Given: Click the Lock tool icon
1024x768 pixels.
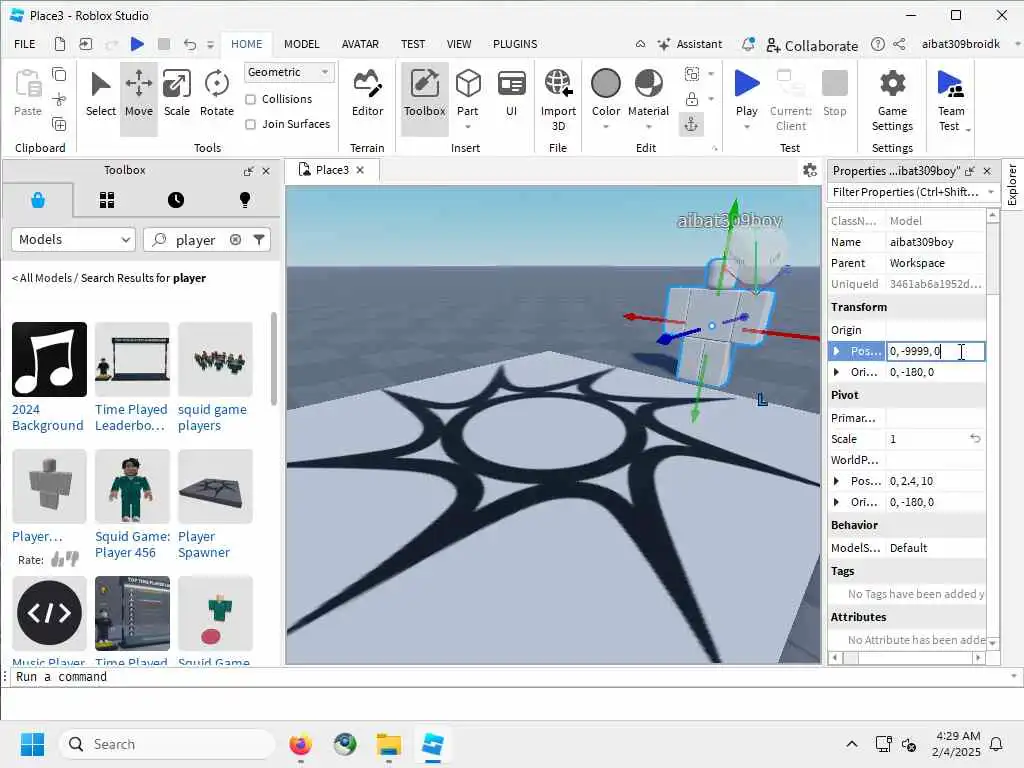Looking at the screenshot, I should click(x=692, y=99).
